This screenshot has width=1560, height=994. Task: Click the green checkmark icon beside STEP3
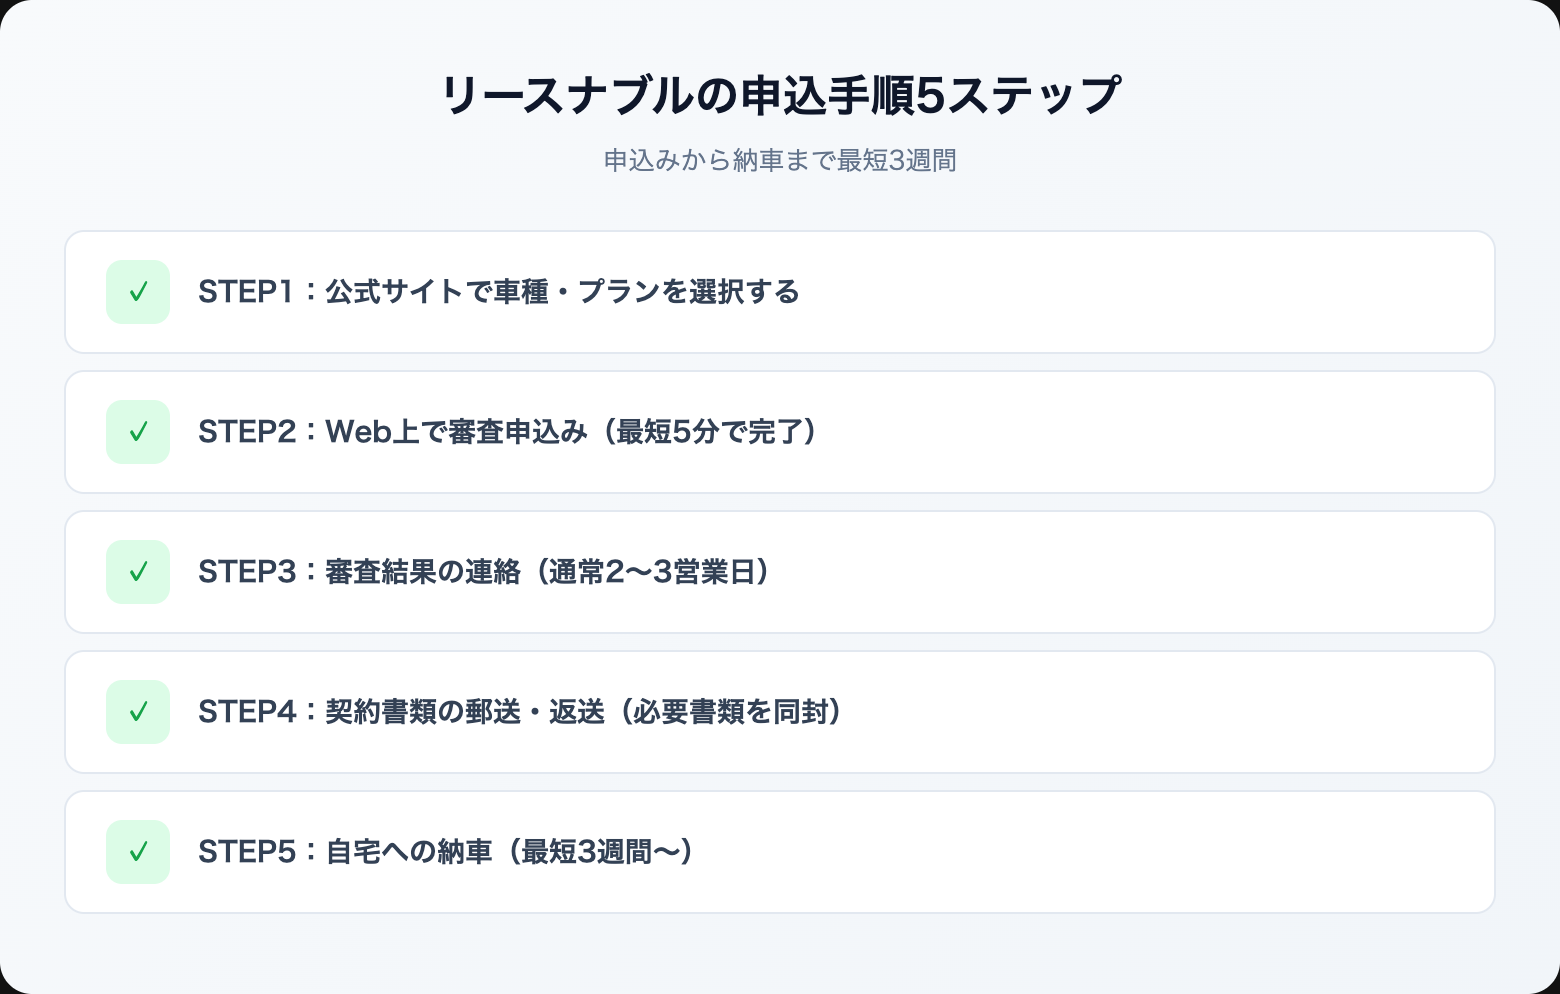138,572
